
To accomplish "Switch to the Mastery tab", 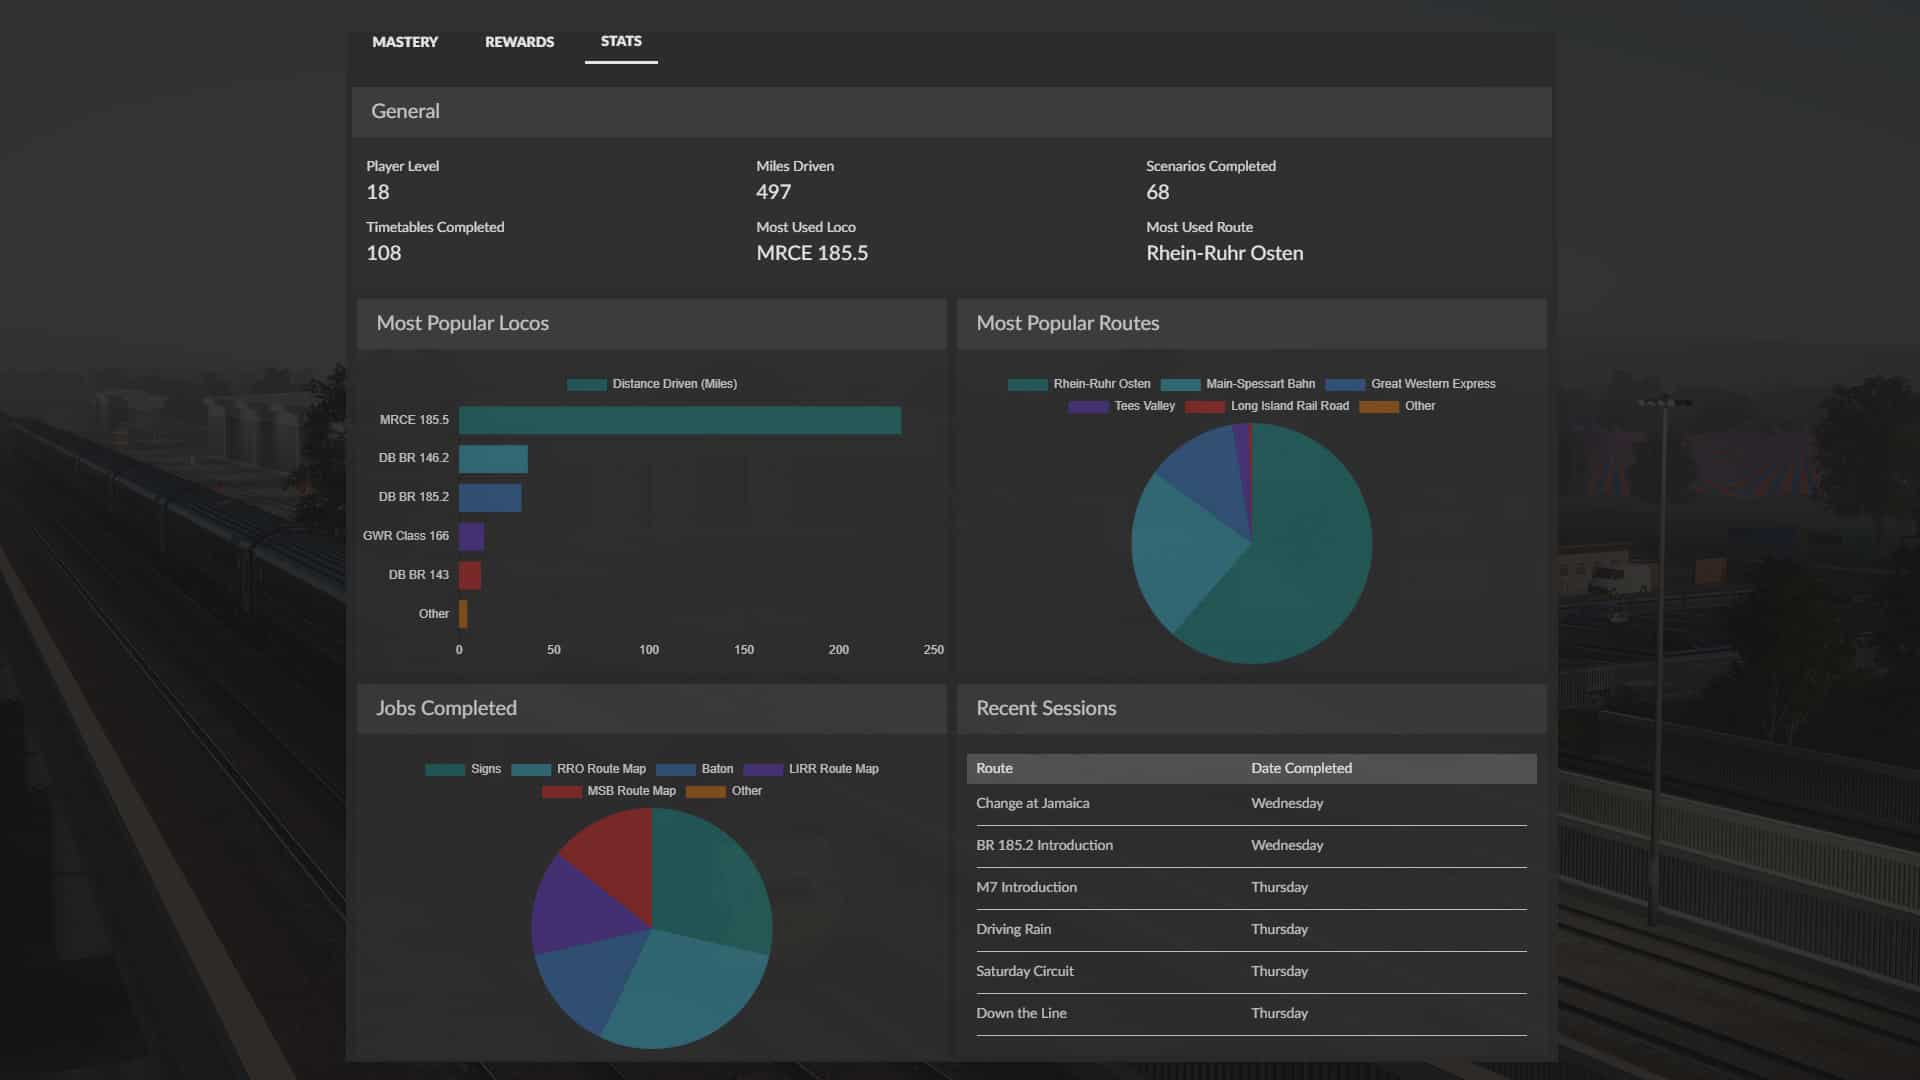I will pos(405,42).
